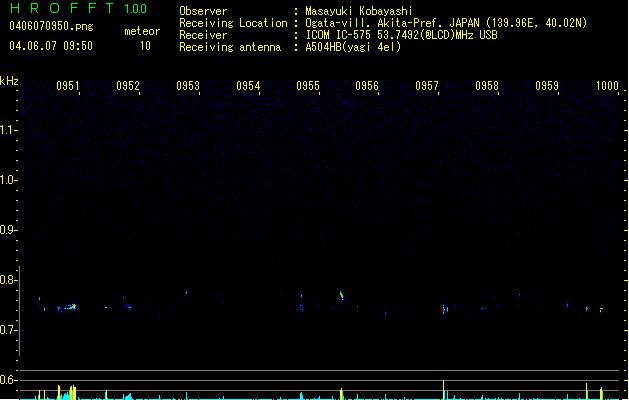
Task: Click the meteor label
Action: 142,31
